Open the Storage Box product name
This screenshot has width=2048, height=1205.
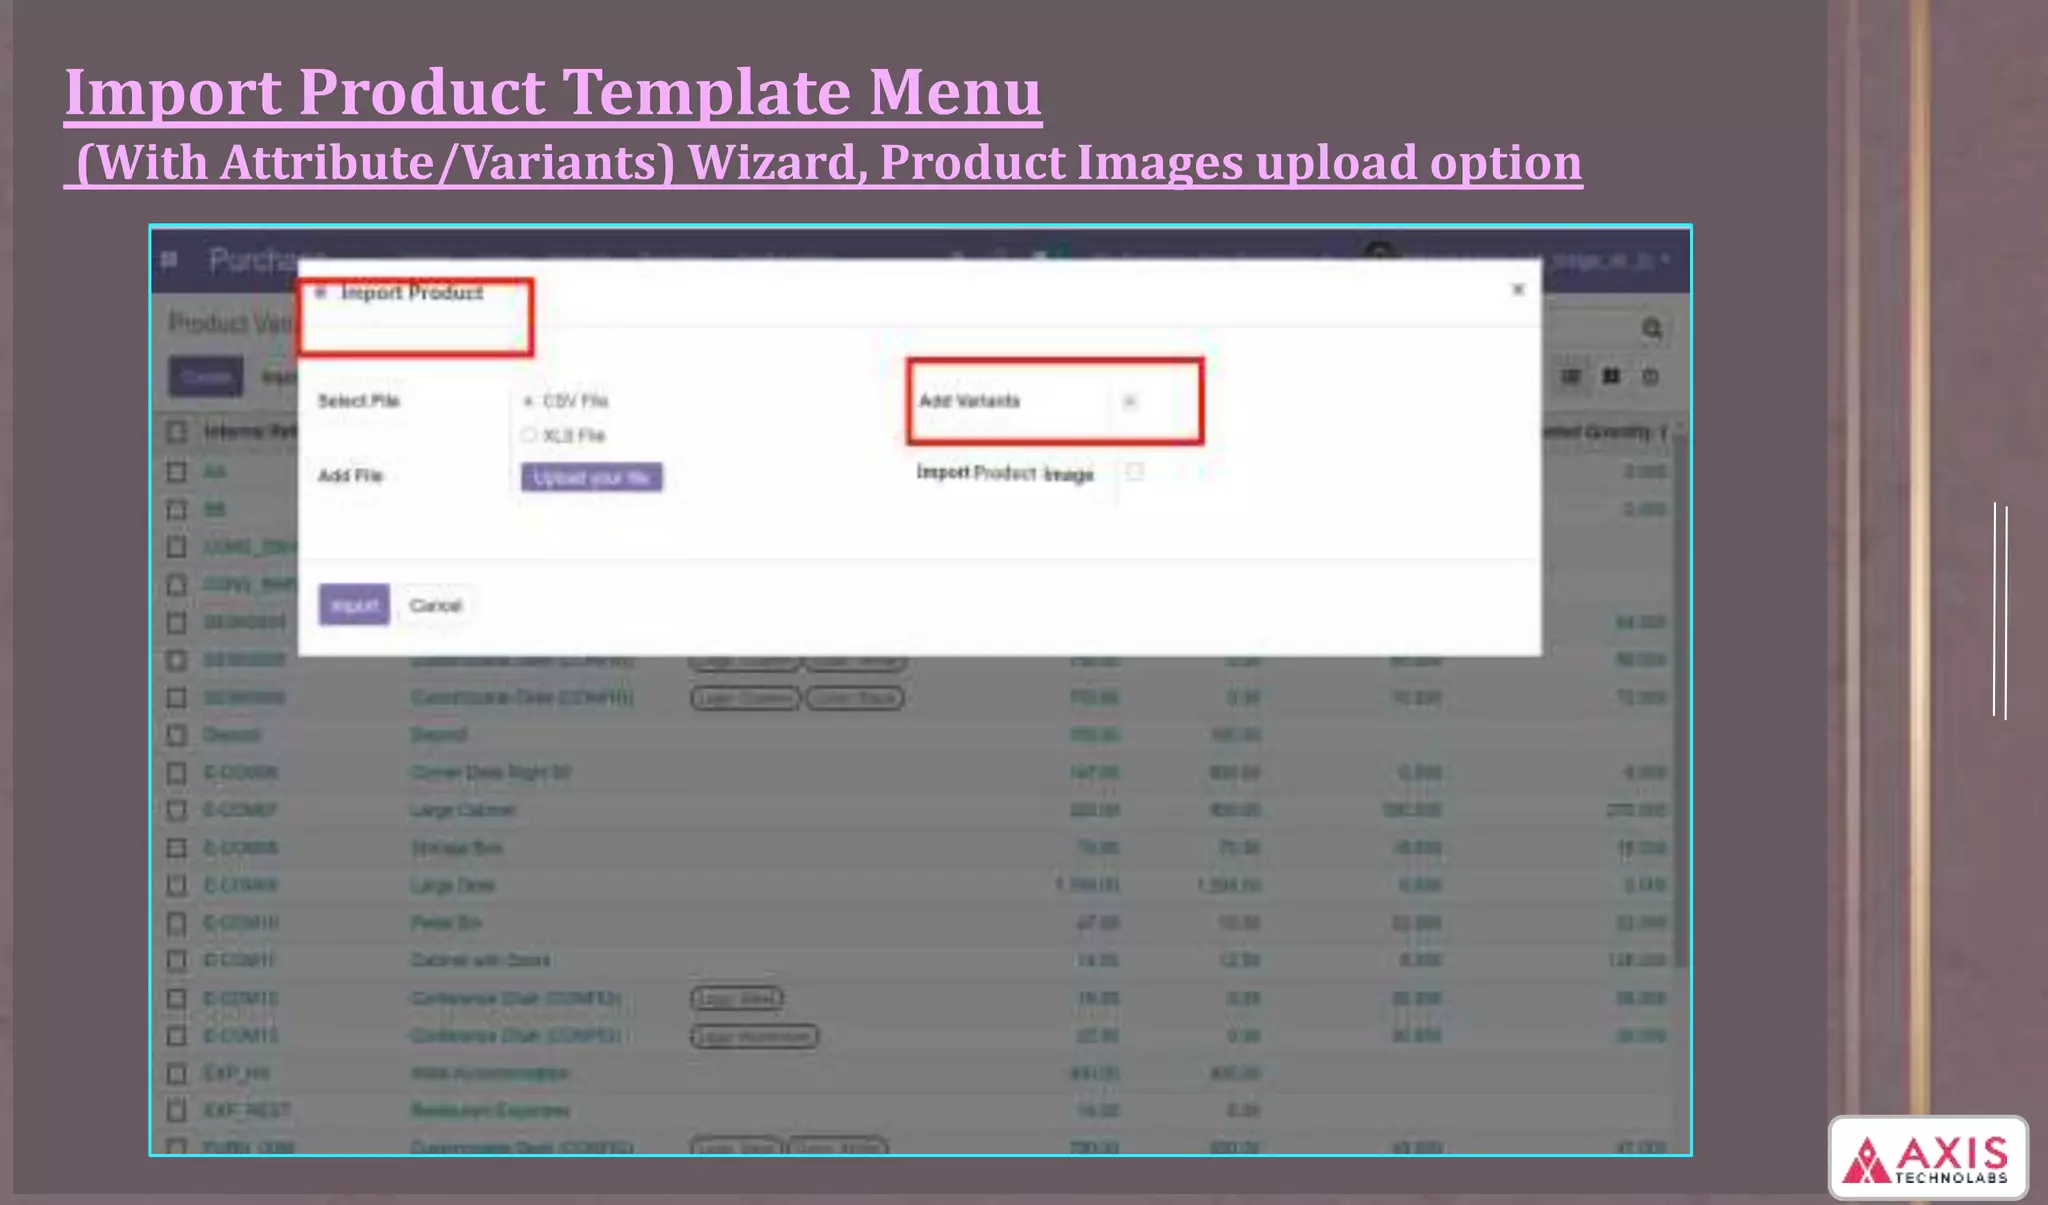click(456, 848)
